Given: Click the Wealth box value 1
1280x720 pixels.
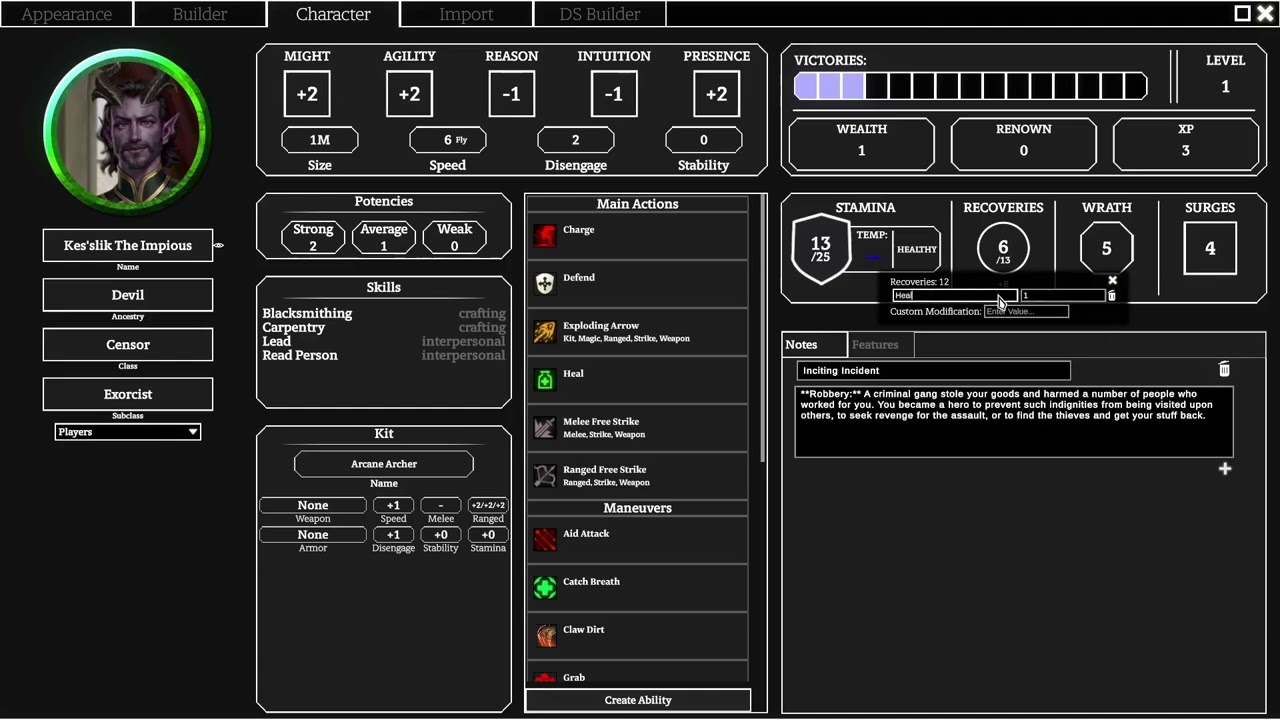Looking at the screenshot, I should 861,143.
